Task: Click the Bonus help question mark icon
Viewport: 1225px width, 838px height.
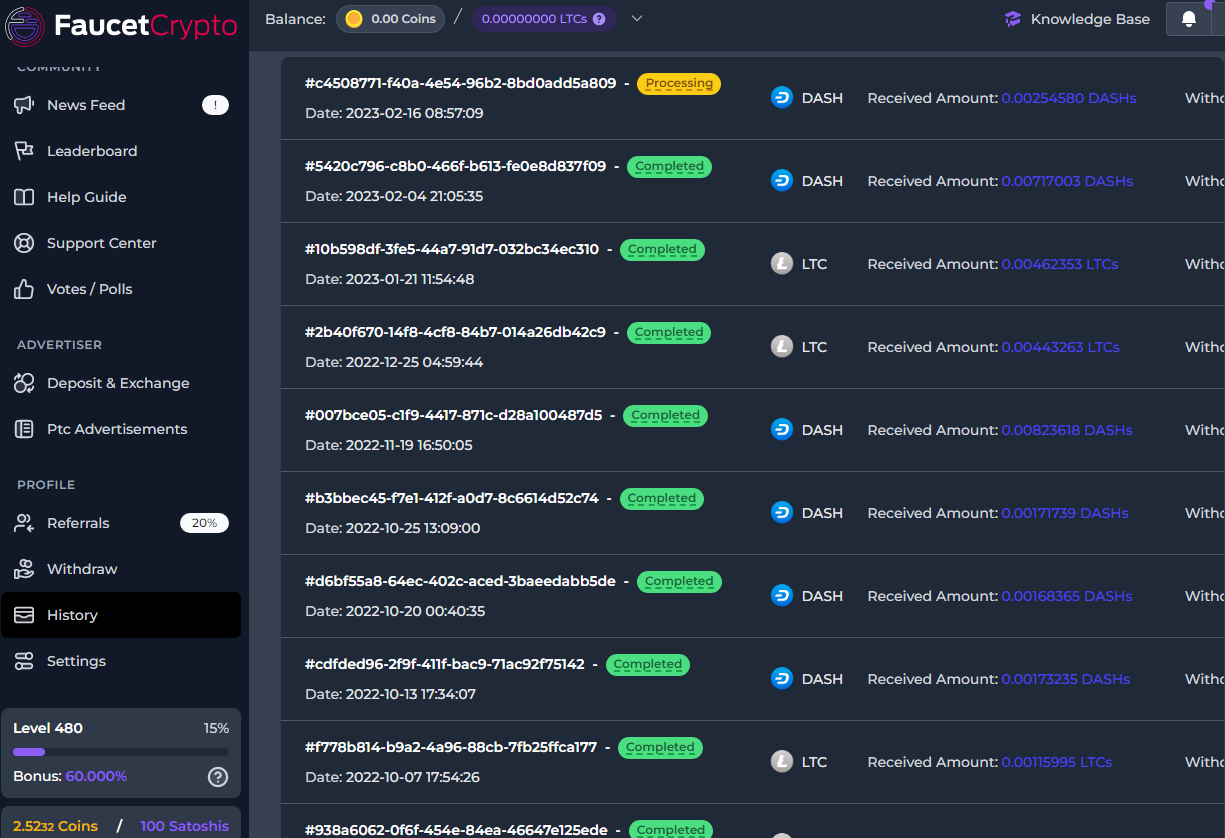Action: pyautogui.click(x=218, y=777)
